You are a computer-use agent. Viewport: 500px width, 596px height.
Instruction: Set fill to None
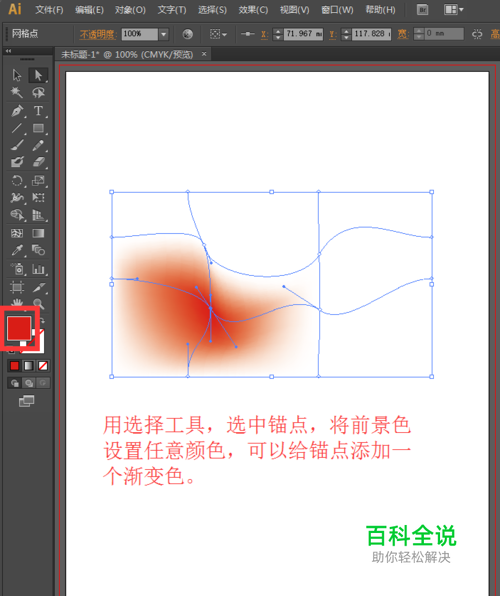(43, 366)
